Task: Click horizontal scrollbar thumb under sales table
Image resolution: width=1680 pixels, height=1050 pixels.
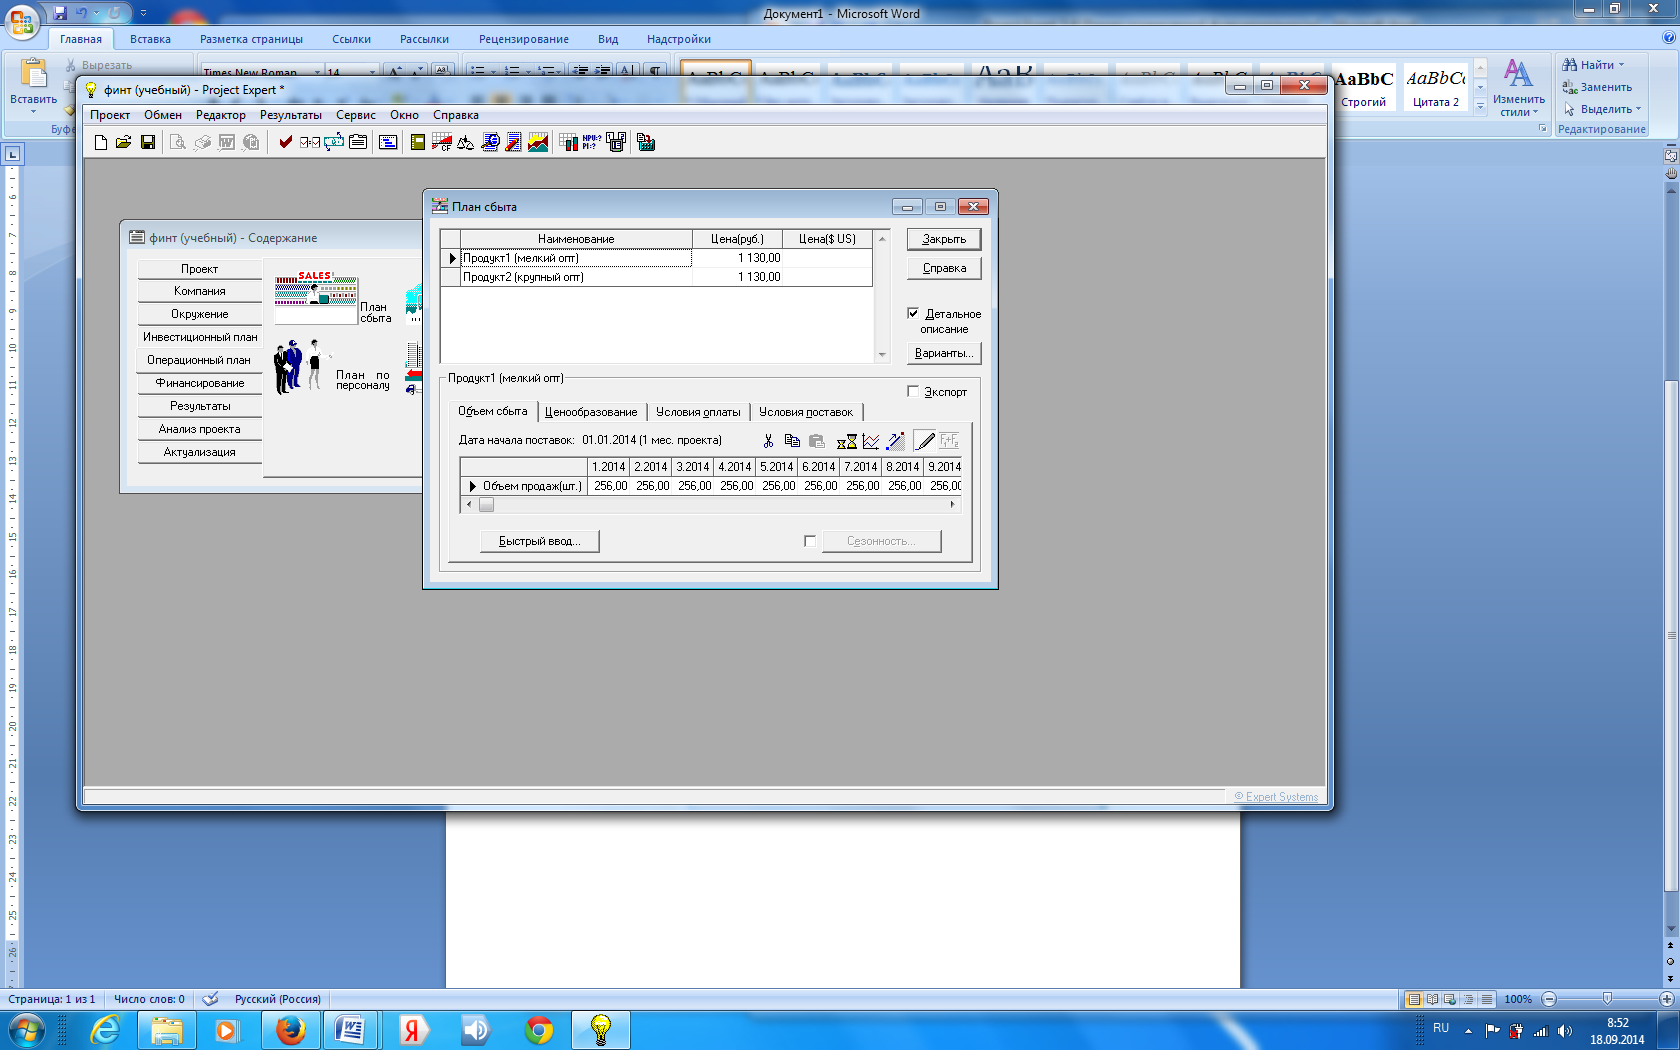Action: tap(486, 505)
